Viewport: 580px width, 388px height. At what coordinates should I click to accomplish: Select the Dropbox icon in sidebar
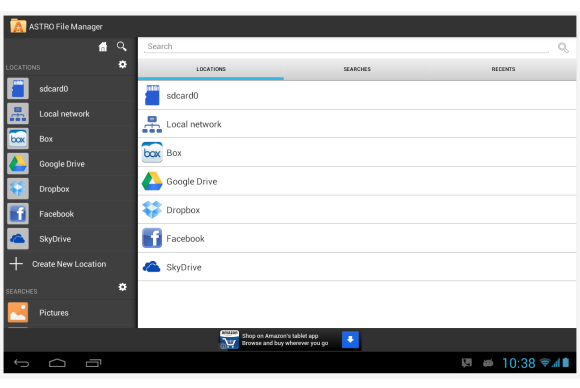(x=18, y=189)
